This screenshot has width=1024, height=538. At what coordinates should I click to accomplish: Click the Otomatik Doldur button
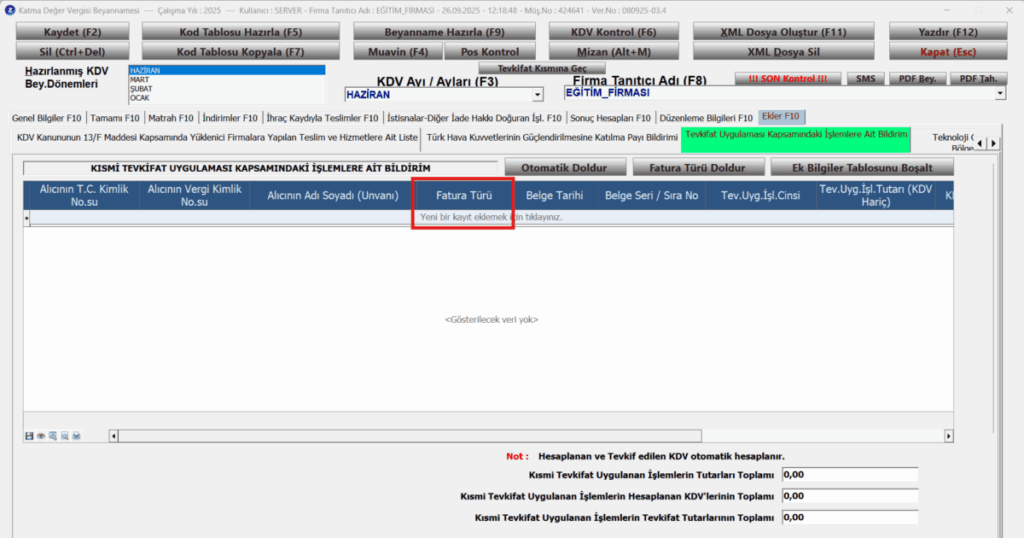pos(564,168)
